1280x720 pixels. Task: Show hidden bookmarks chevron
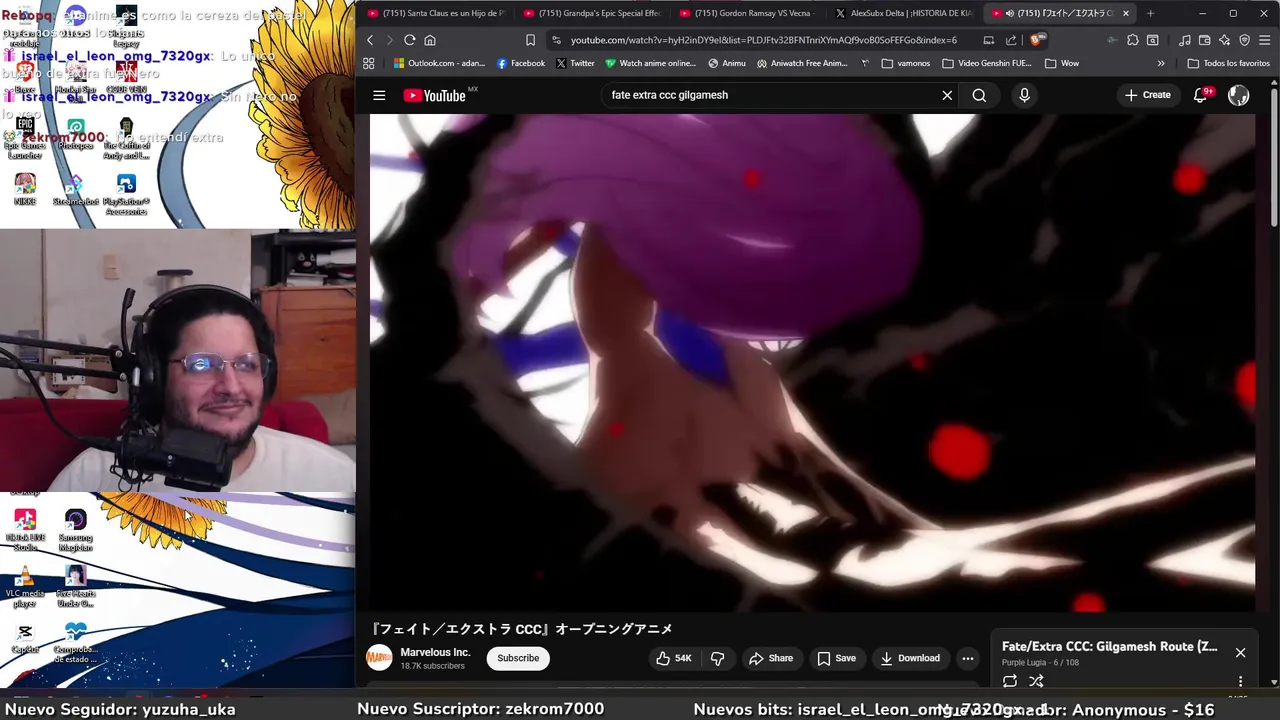click(x=1161, y=63)
